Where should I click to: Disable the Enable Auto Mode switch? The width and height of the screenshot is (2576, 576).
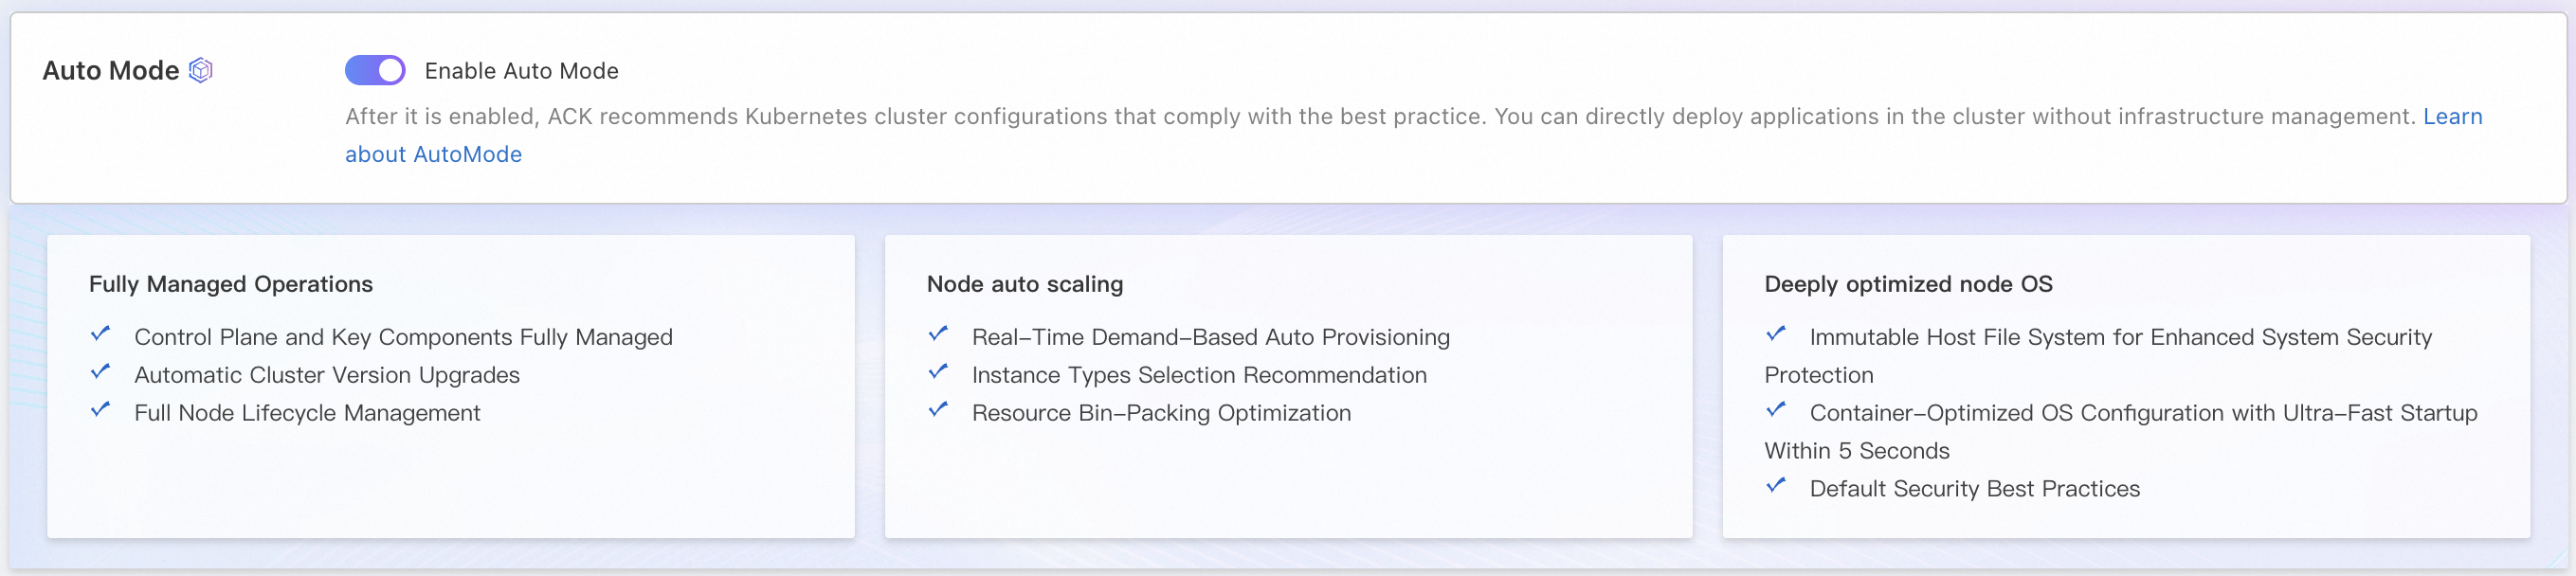[x=375, y=70]
